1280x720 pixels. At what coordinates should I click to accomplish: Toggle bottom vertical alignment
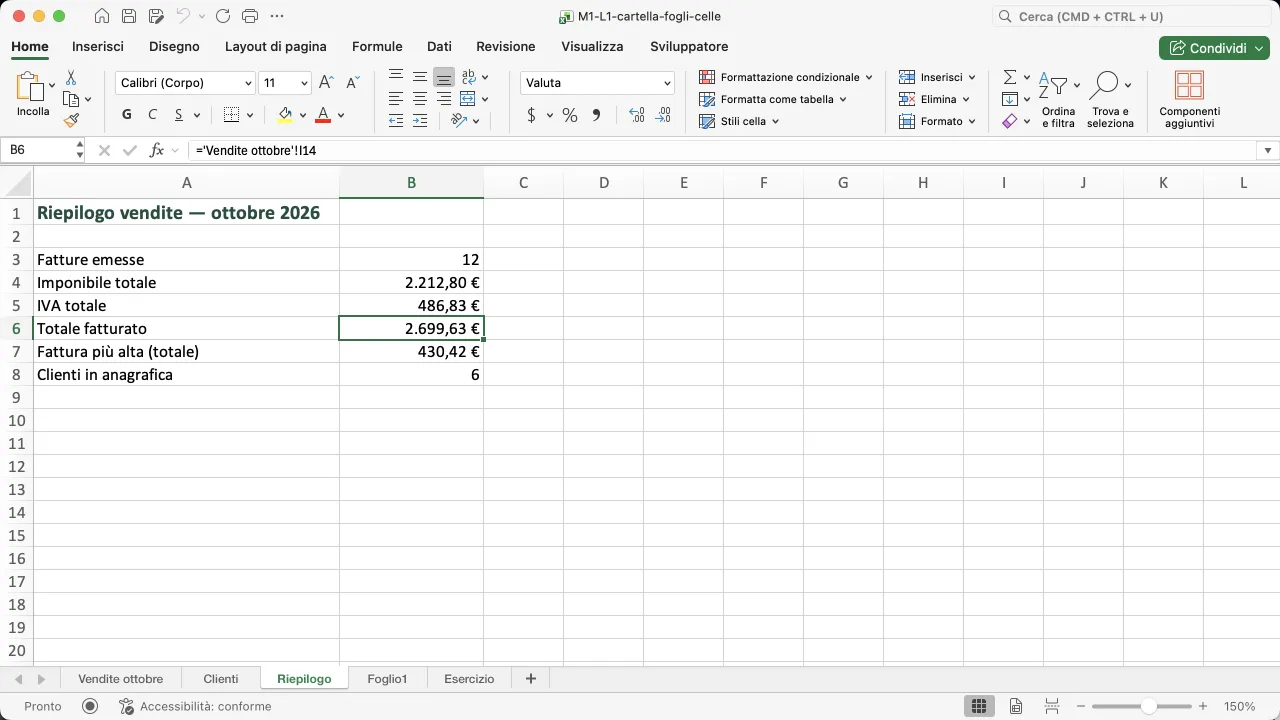(x=444, y=77)
